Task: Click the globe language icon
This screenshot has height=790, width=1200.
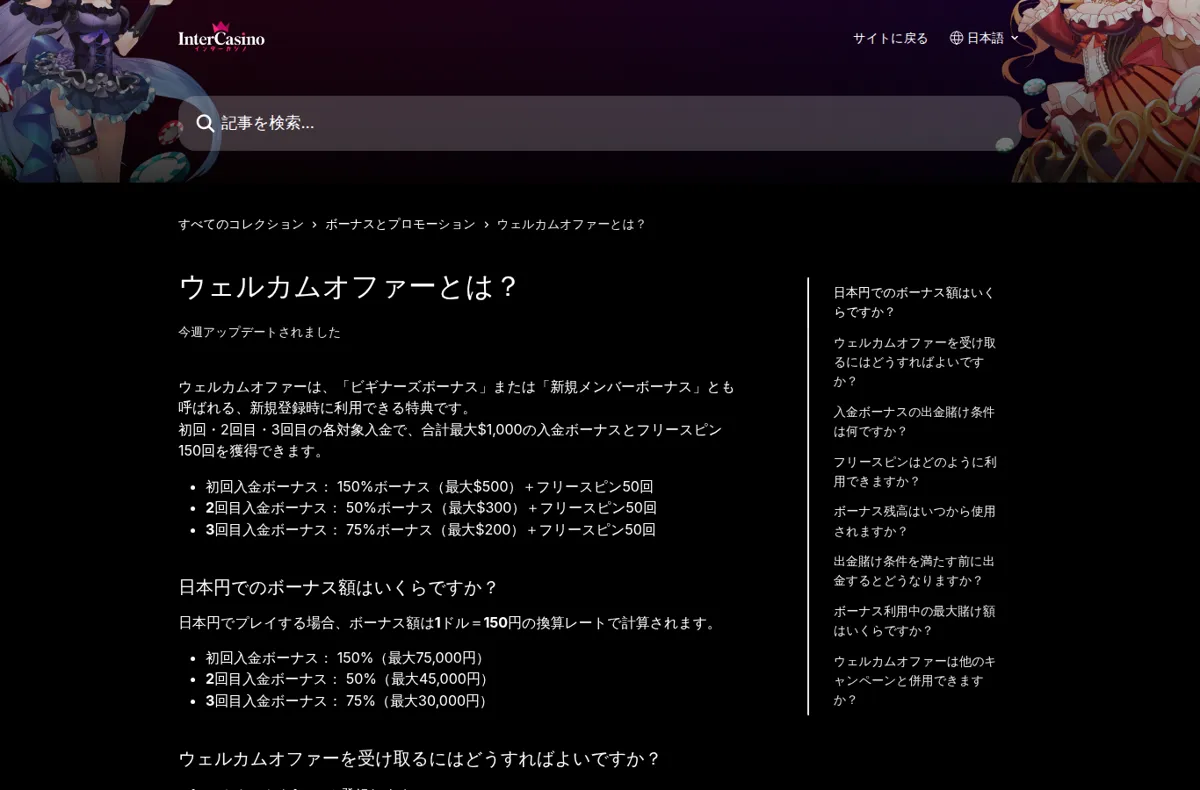Action: 956,38
